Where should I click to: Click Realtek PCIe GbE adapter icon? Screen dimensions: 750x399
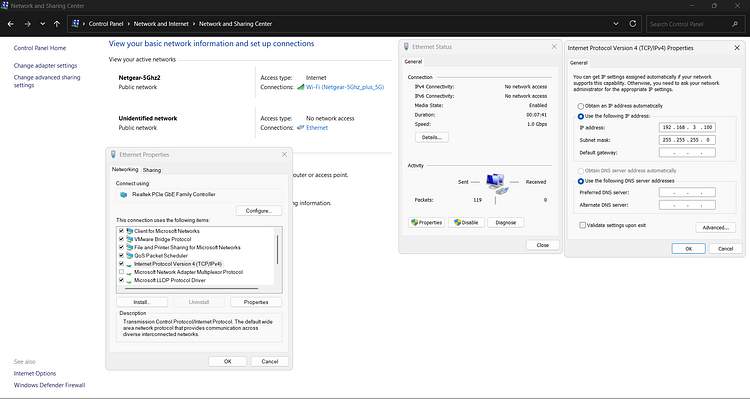123,195
